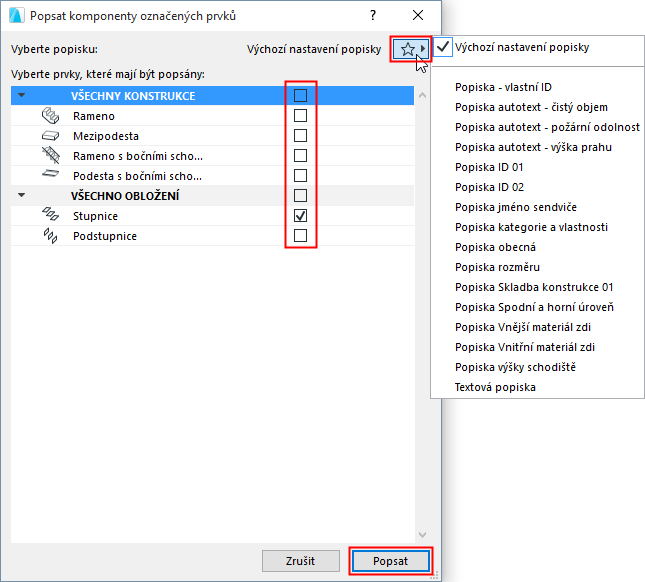The height and width of the screenshot is (582, 645).
Task: Collapse the VŠECHNY KONSTRUKCE group
Action: coord(22,96)
